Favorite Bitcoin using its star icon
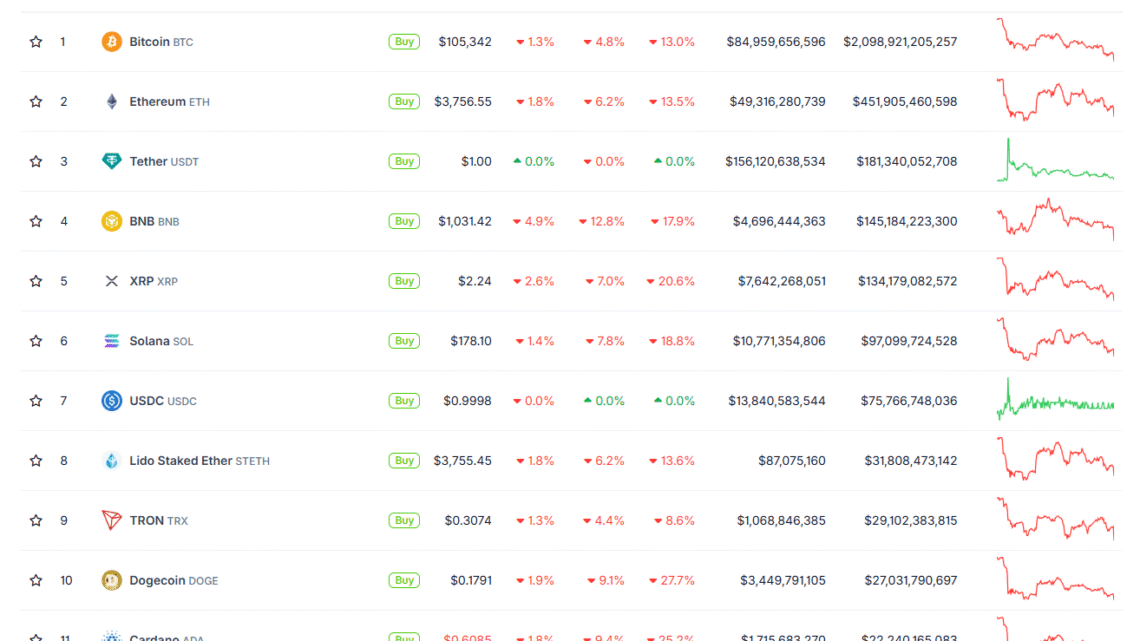Viewport: 1140px width, 641px height. pyautogui.click(x=36, y=42)
